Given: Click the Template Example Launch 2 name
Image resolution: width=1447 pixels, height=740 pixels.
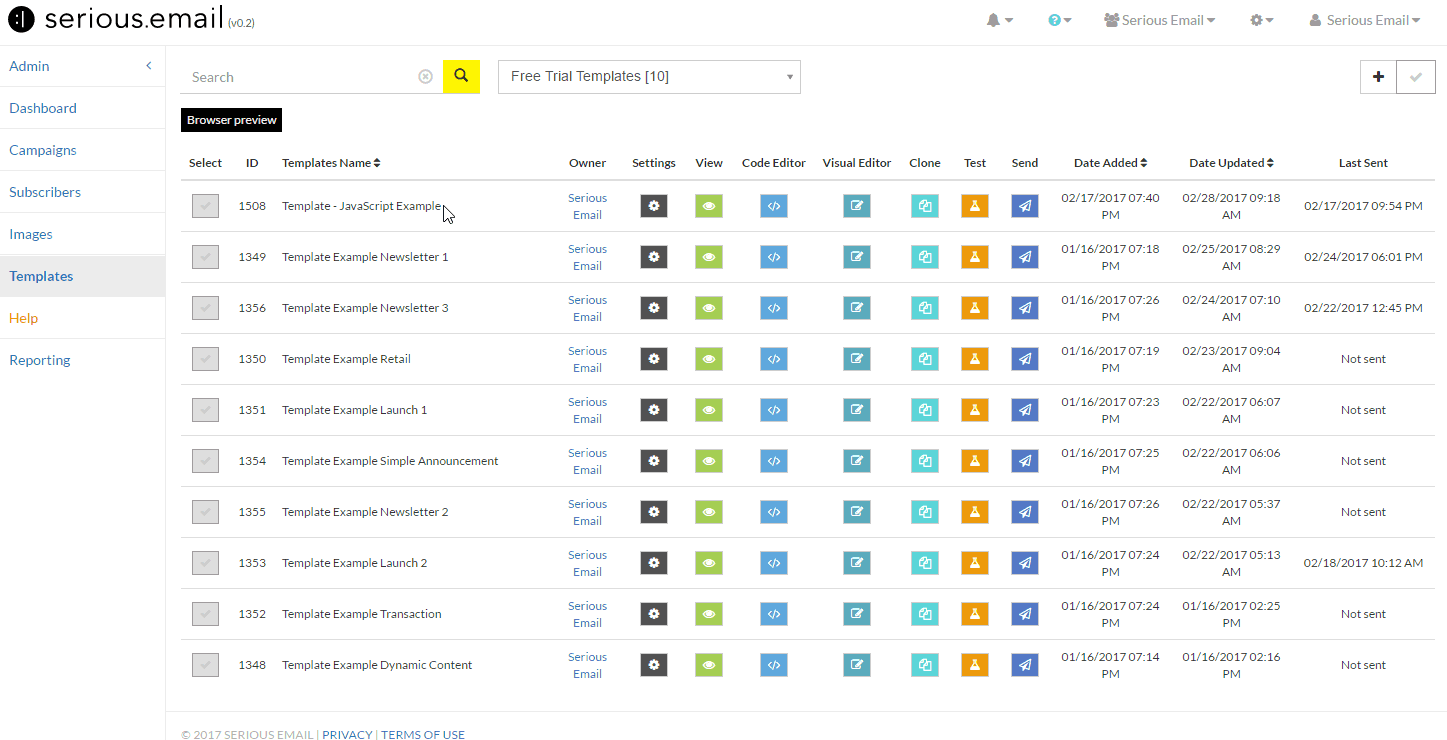Looking at the screenshot, I should pyautogui.click(x=355, y=563).
